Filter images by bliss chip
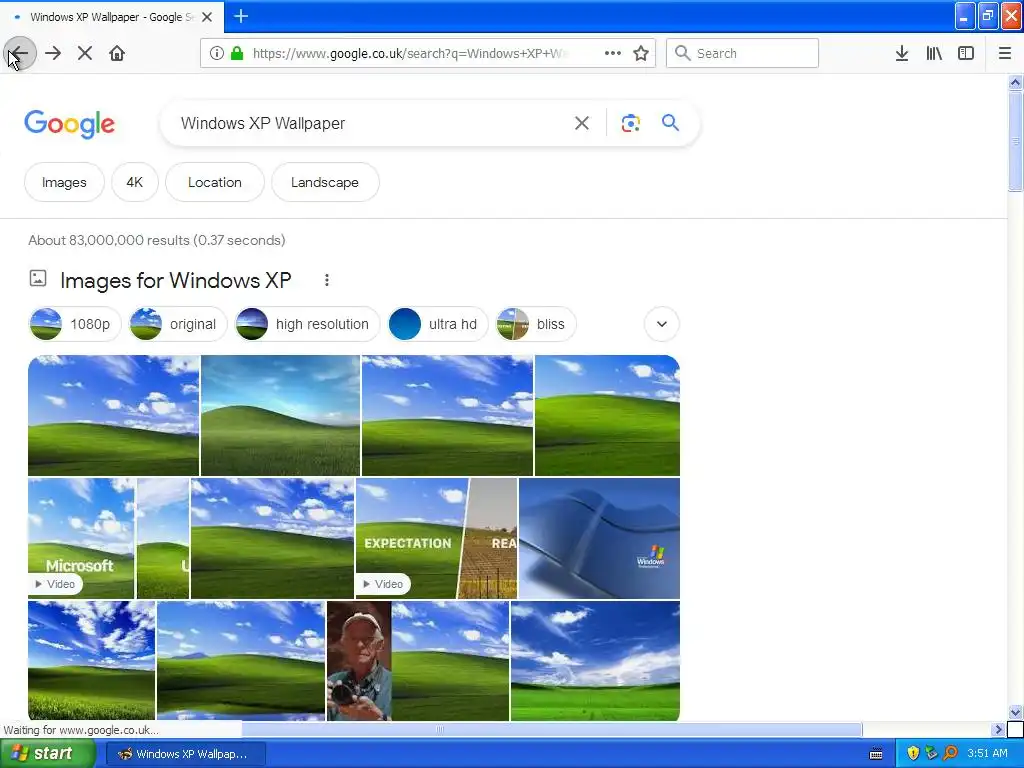 (536, 324)
